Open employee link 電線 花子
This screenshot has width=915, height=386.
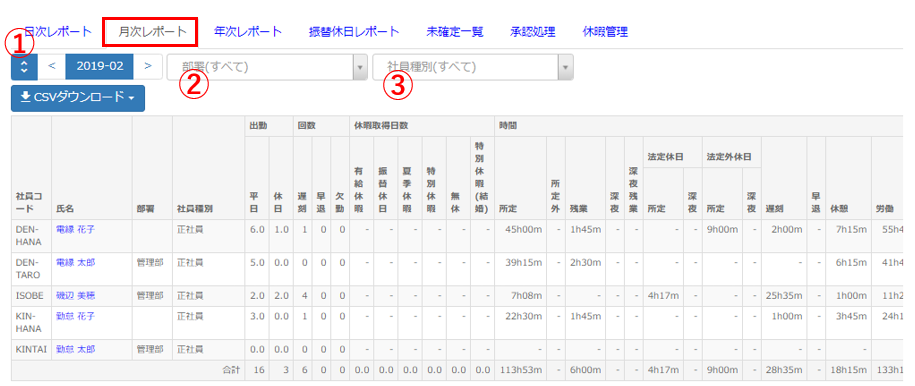click(75, 229)
